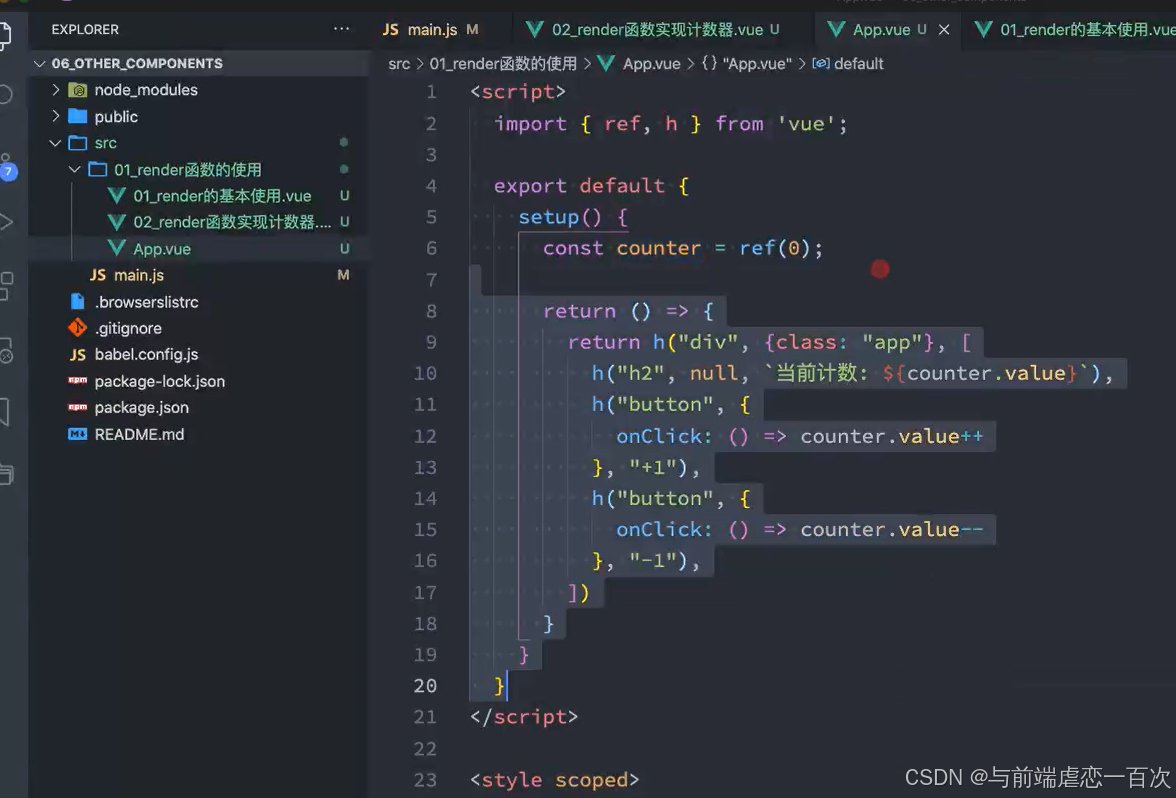Click the EXPLORER panel title
This screenshot has height=798, width=1176.
coord(85,29)
